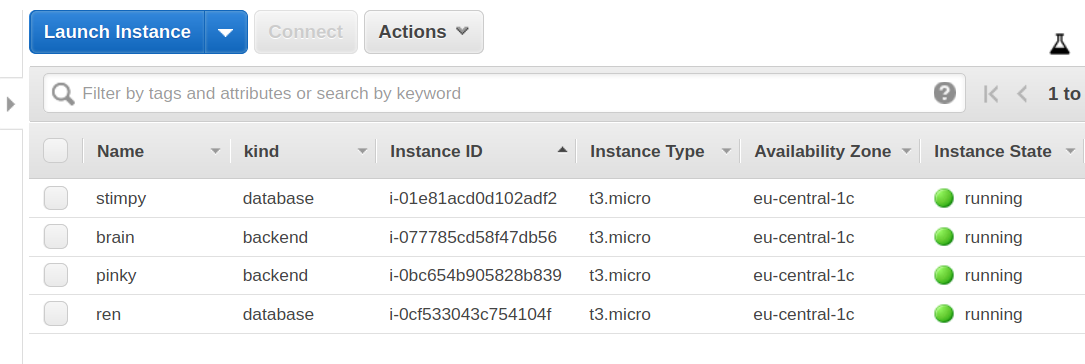The image size is (1085, 364).
Task: Select the brain instance checkbox
Action: 55,237
